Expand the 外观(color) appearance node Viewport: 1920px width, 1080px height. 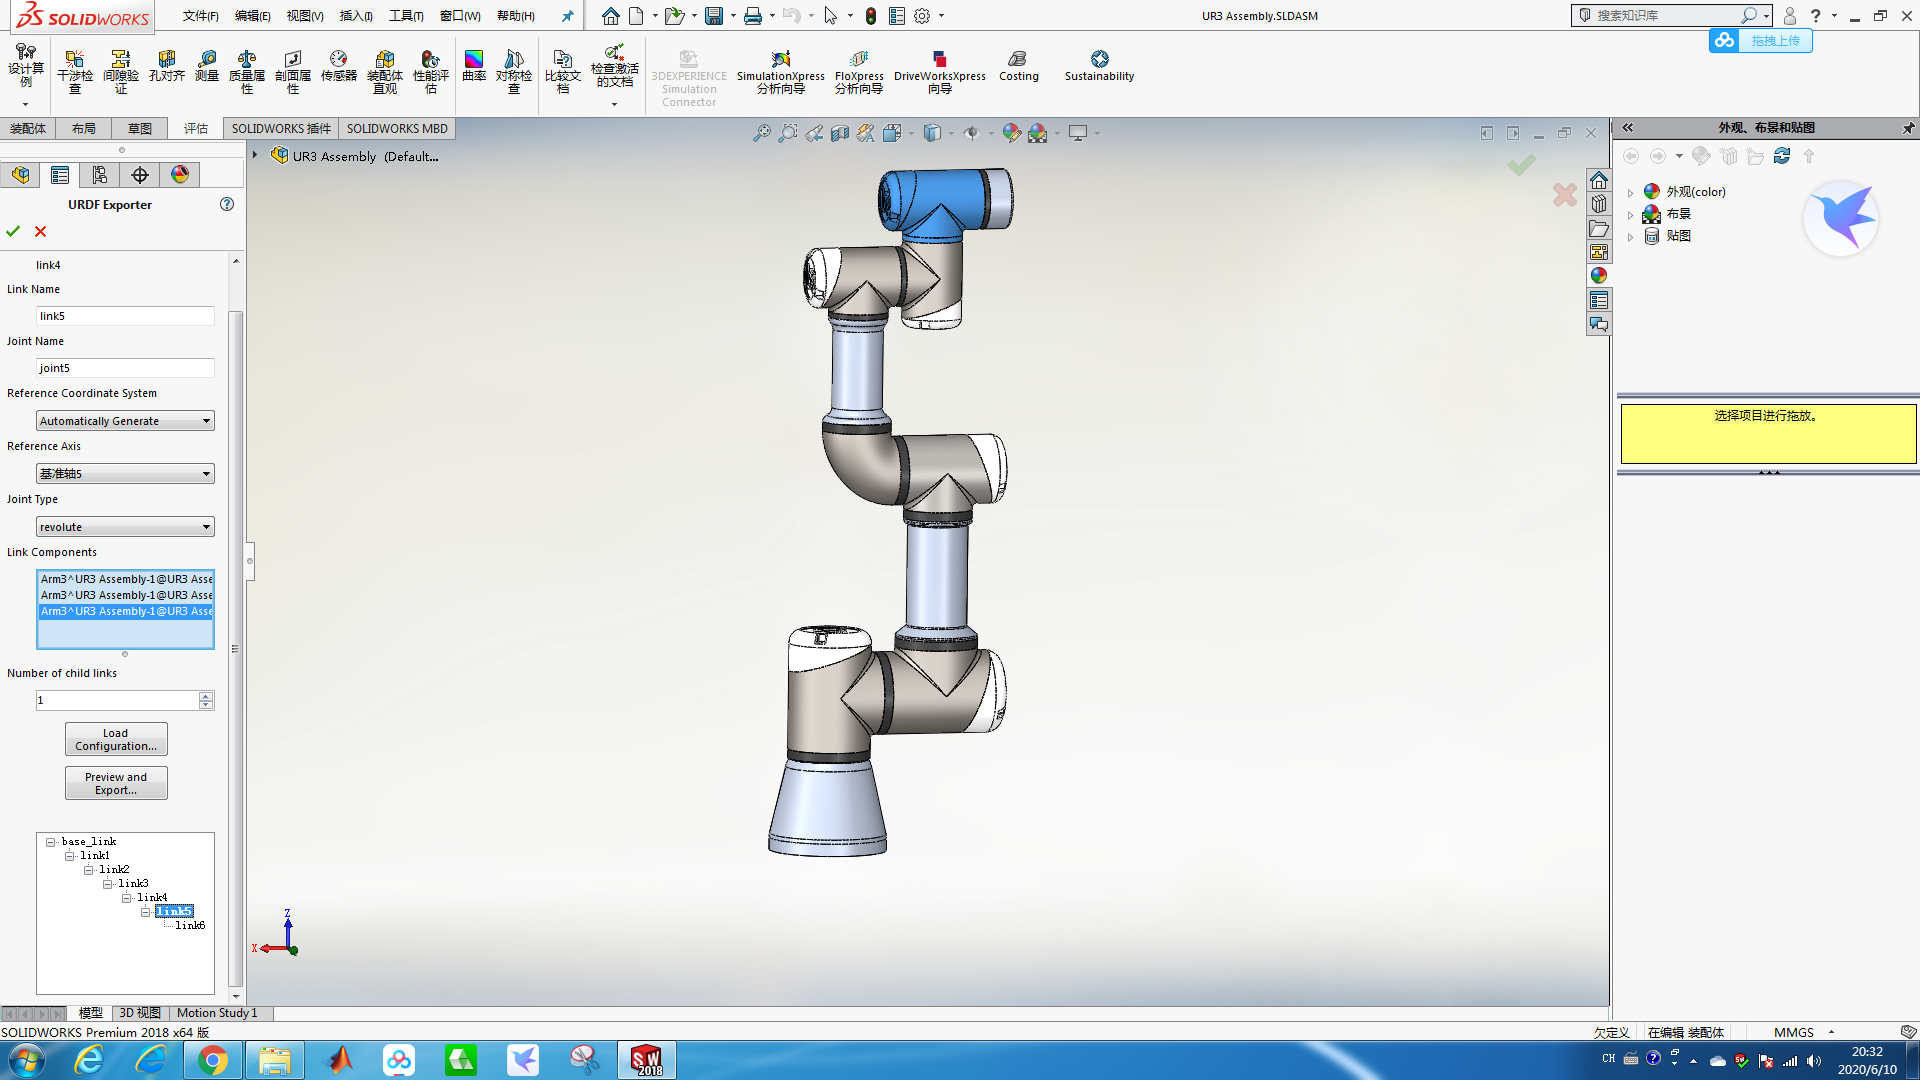pos(1630,192)
